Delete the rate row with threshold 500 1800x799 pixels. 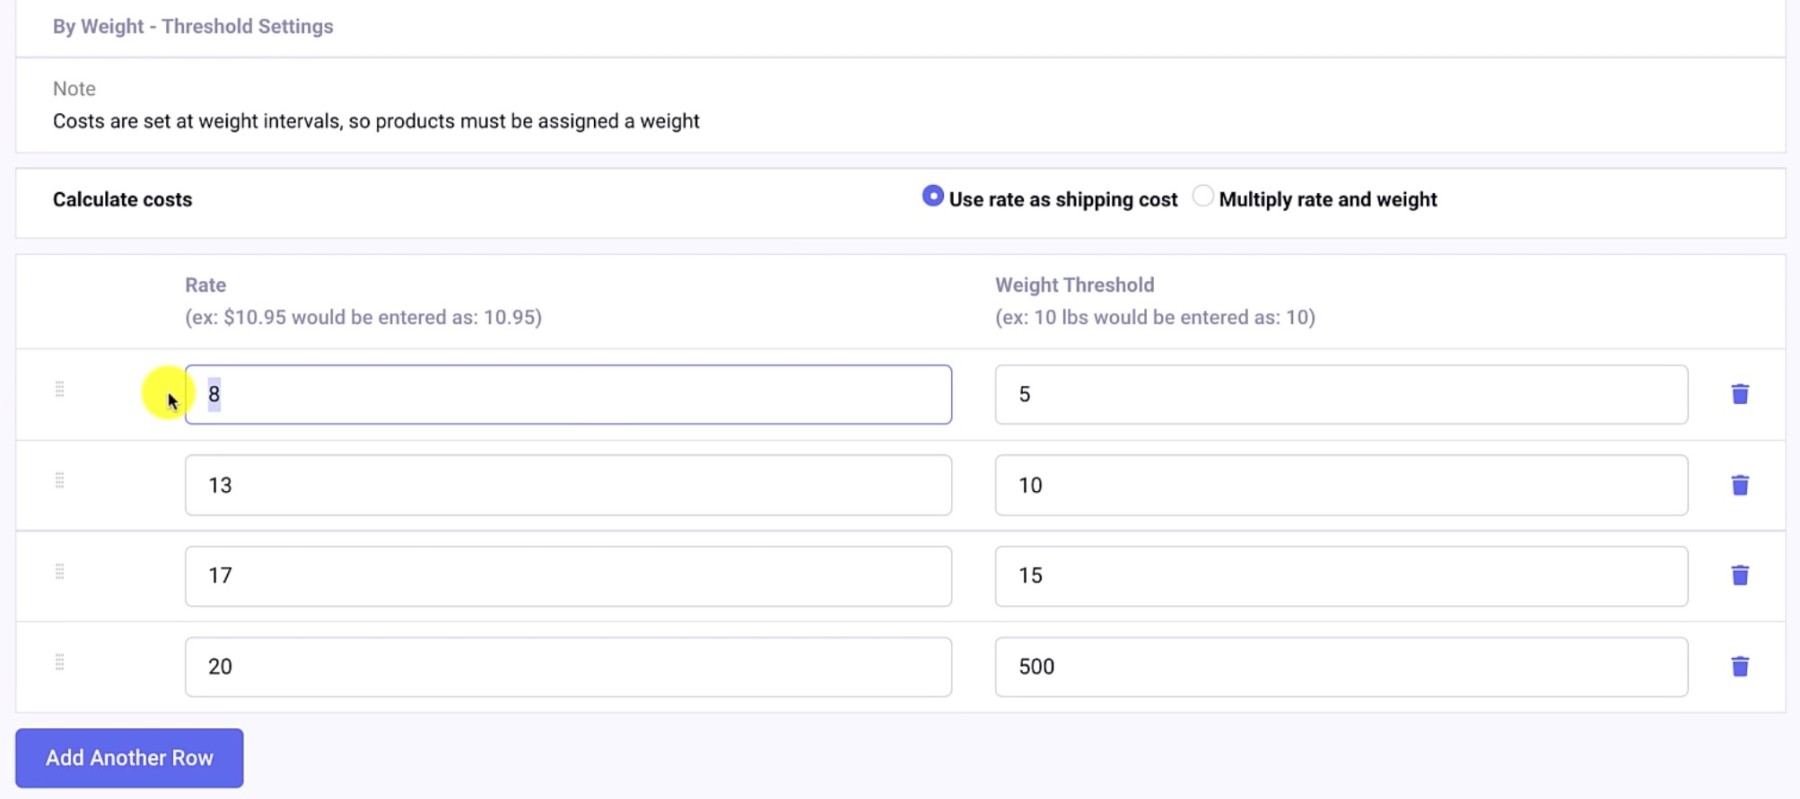1740,665
